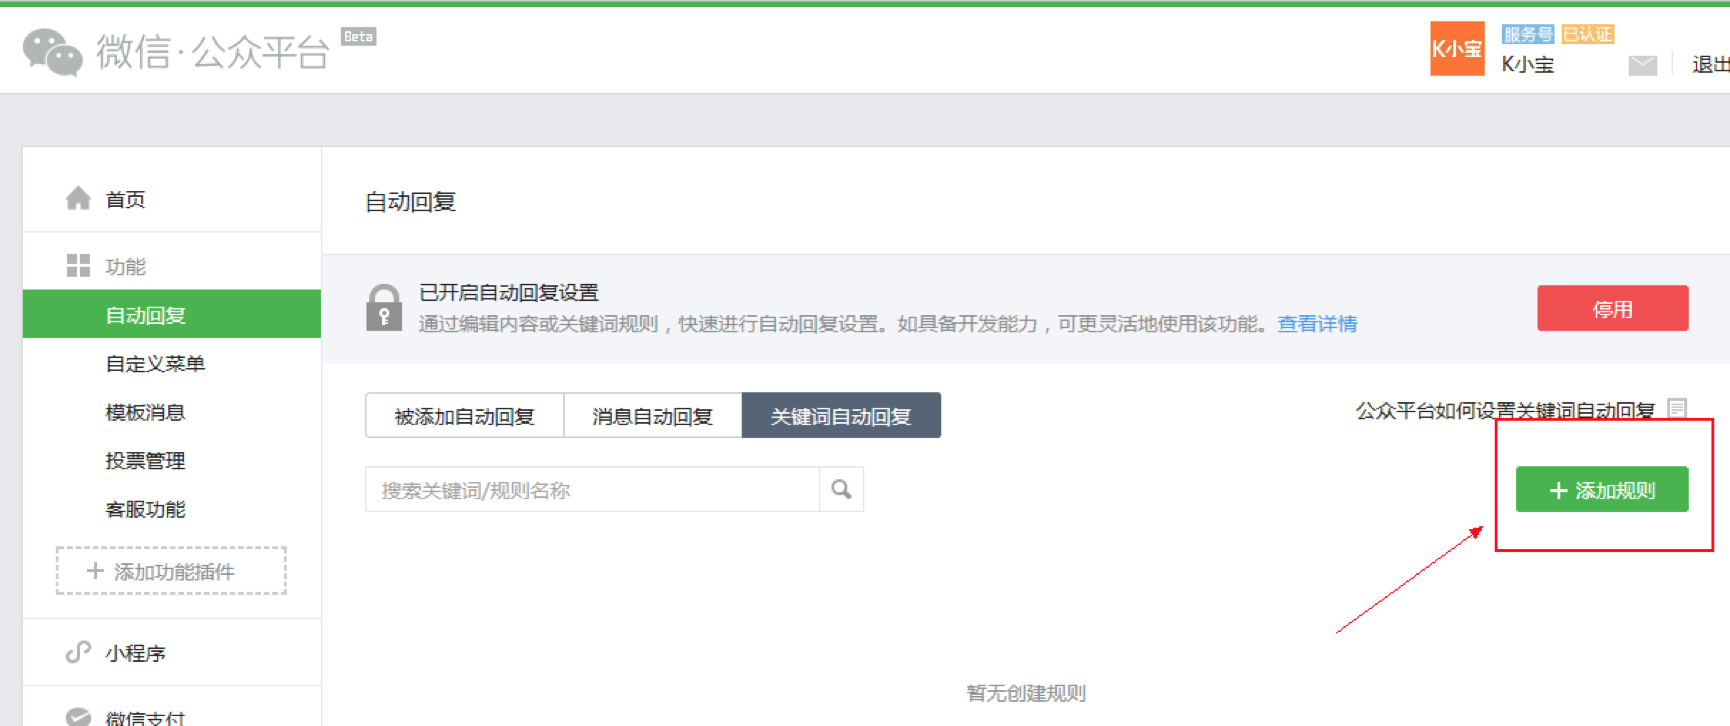The height and width of the screenshot is (726, 1730).
Task: Click the 已开启自动回复设置 status text
Action: (x=509, y=292)
